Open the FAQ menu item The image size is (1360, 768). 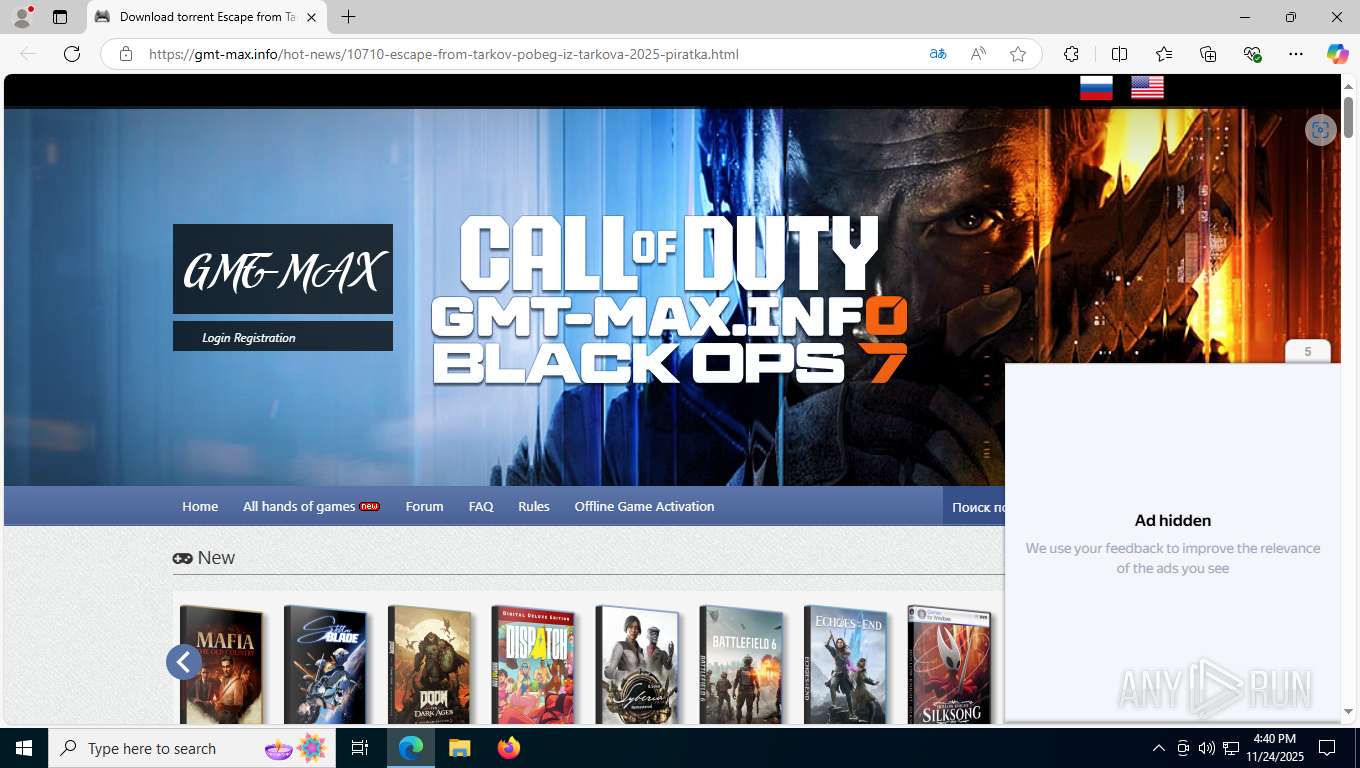point(481,506)
